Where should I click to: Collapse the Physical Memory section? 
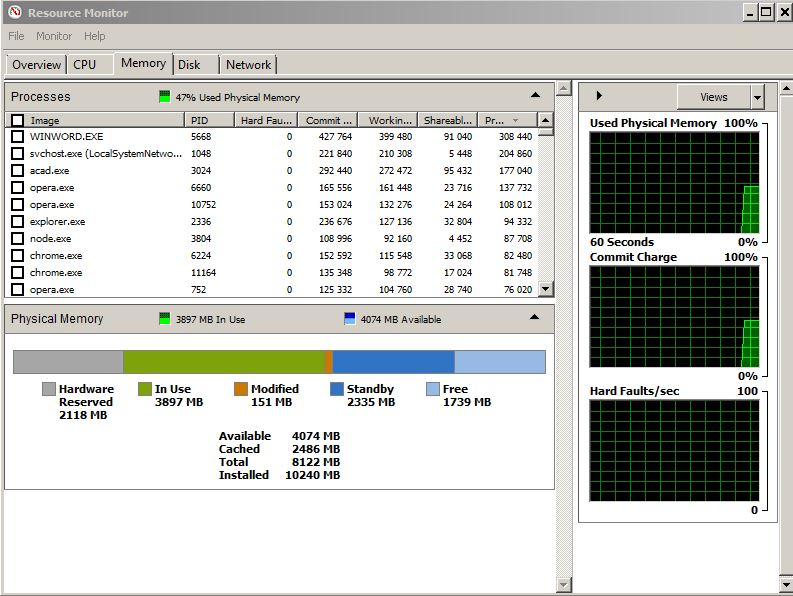coord(534,317)
